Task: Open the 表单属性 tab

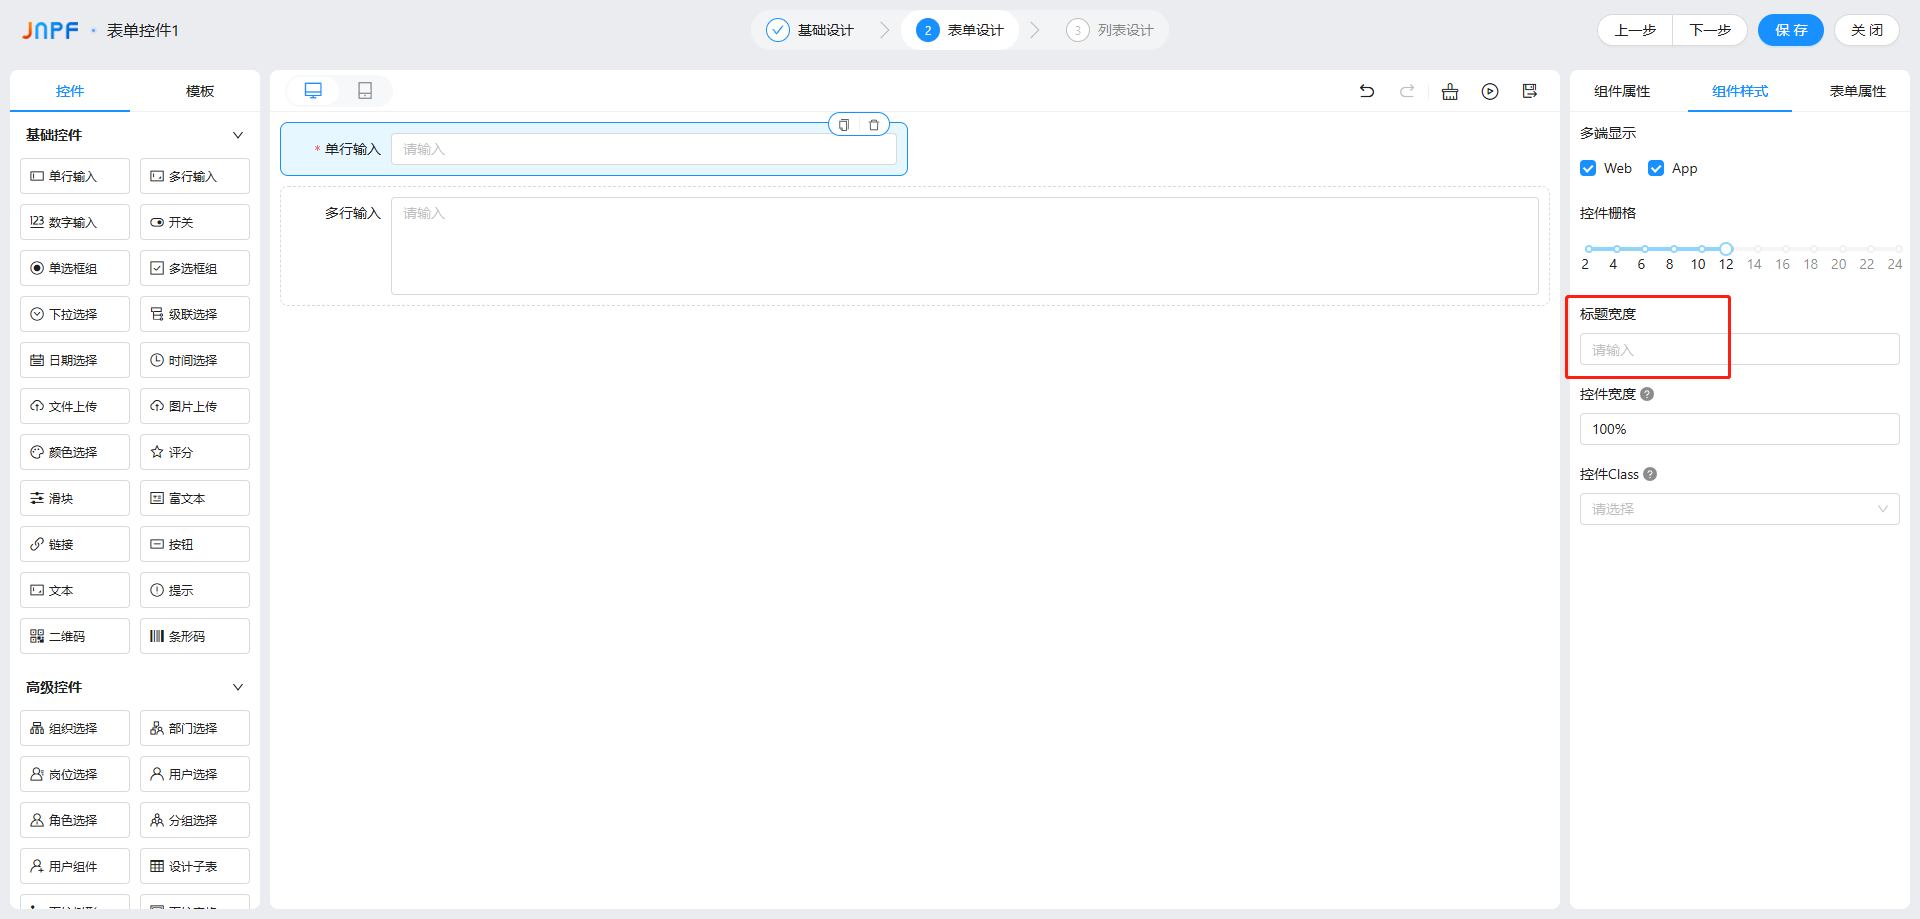Action: (x=1858, y=91)
